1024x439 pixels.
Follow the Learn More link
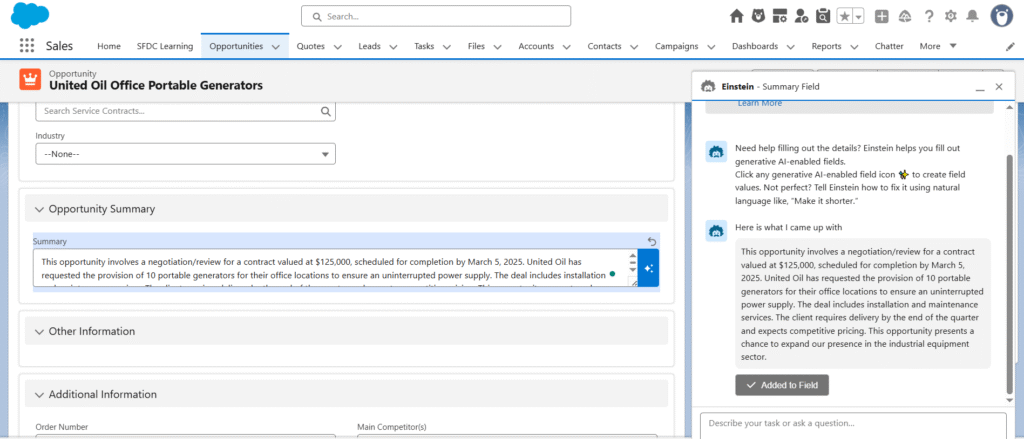[x=759, y=103]
